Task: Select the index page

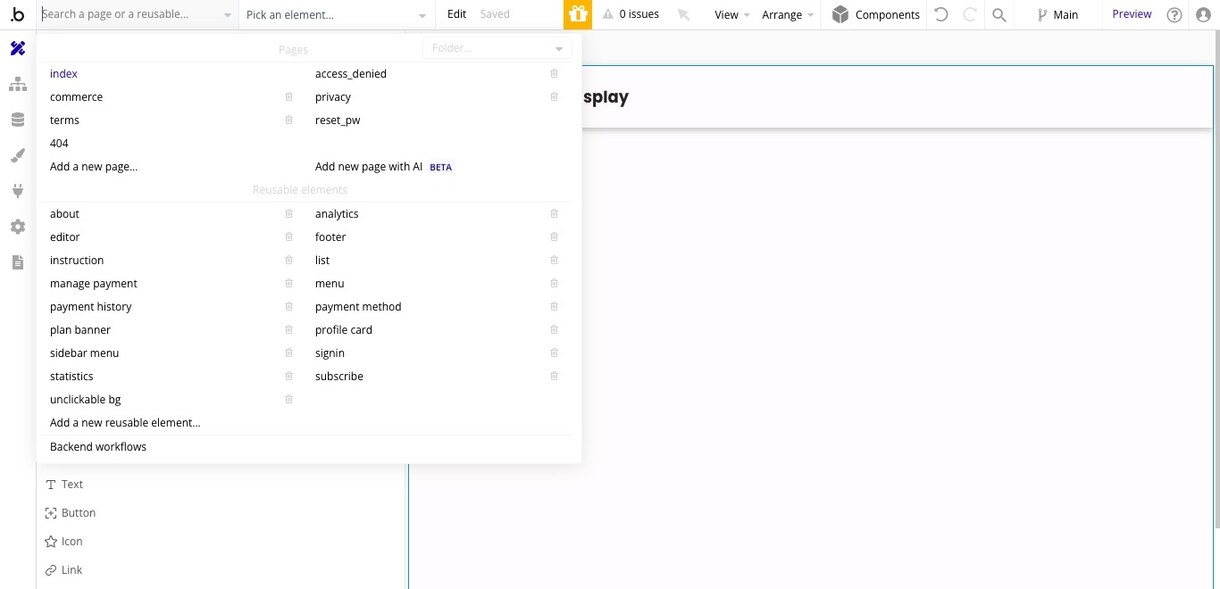Action: [x=64, y=74]
